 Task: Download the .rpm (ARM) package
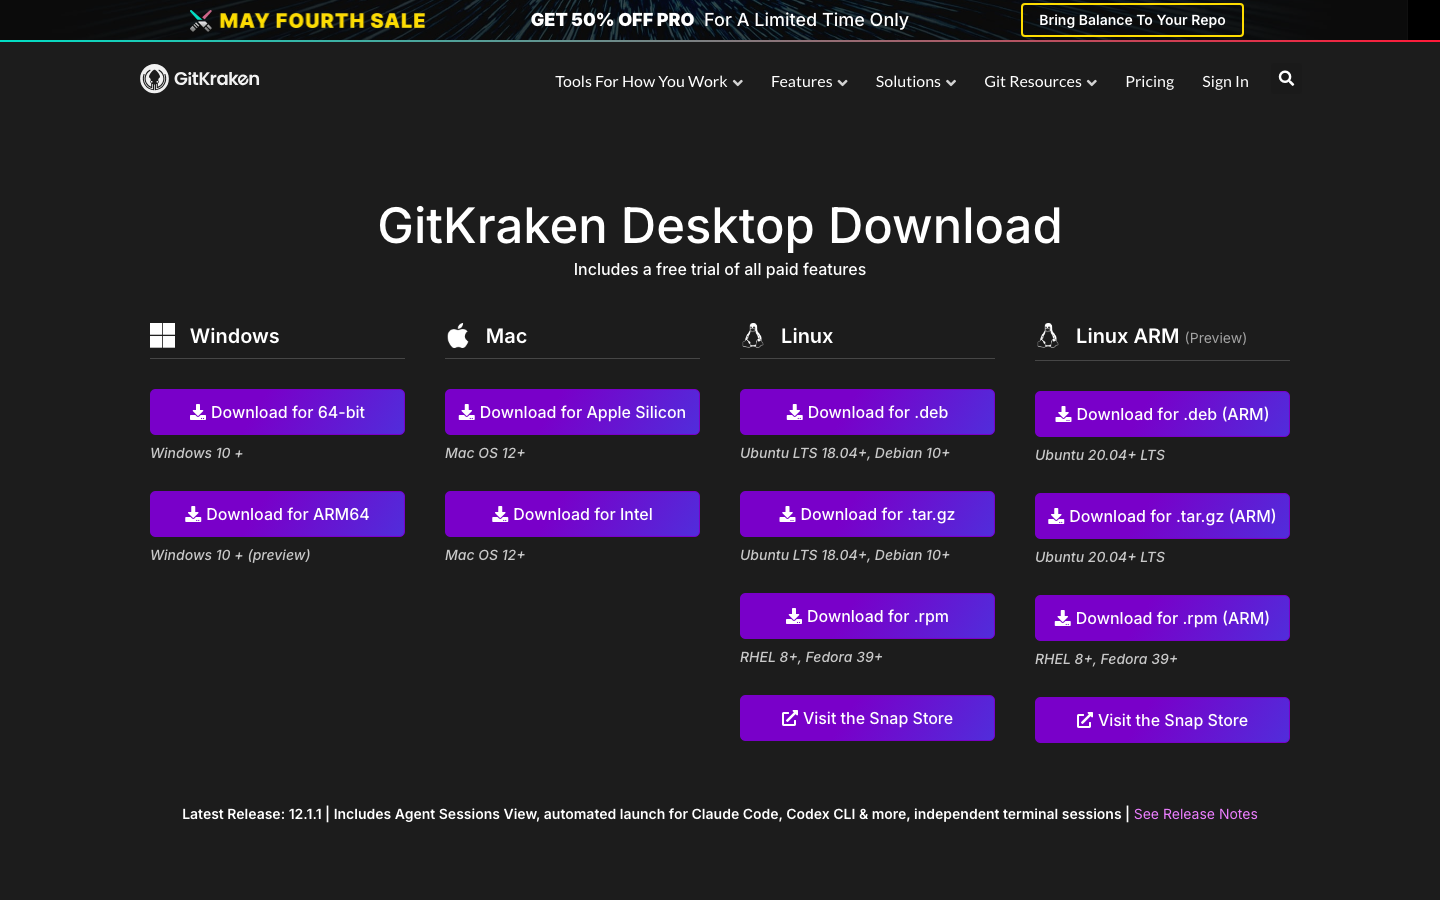coord(1162,618)
